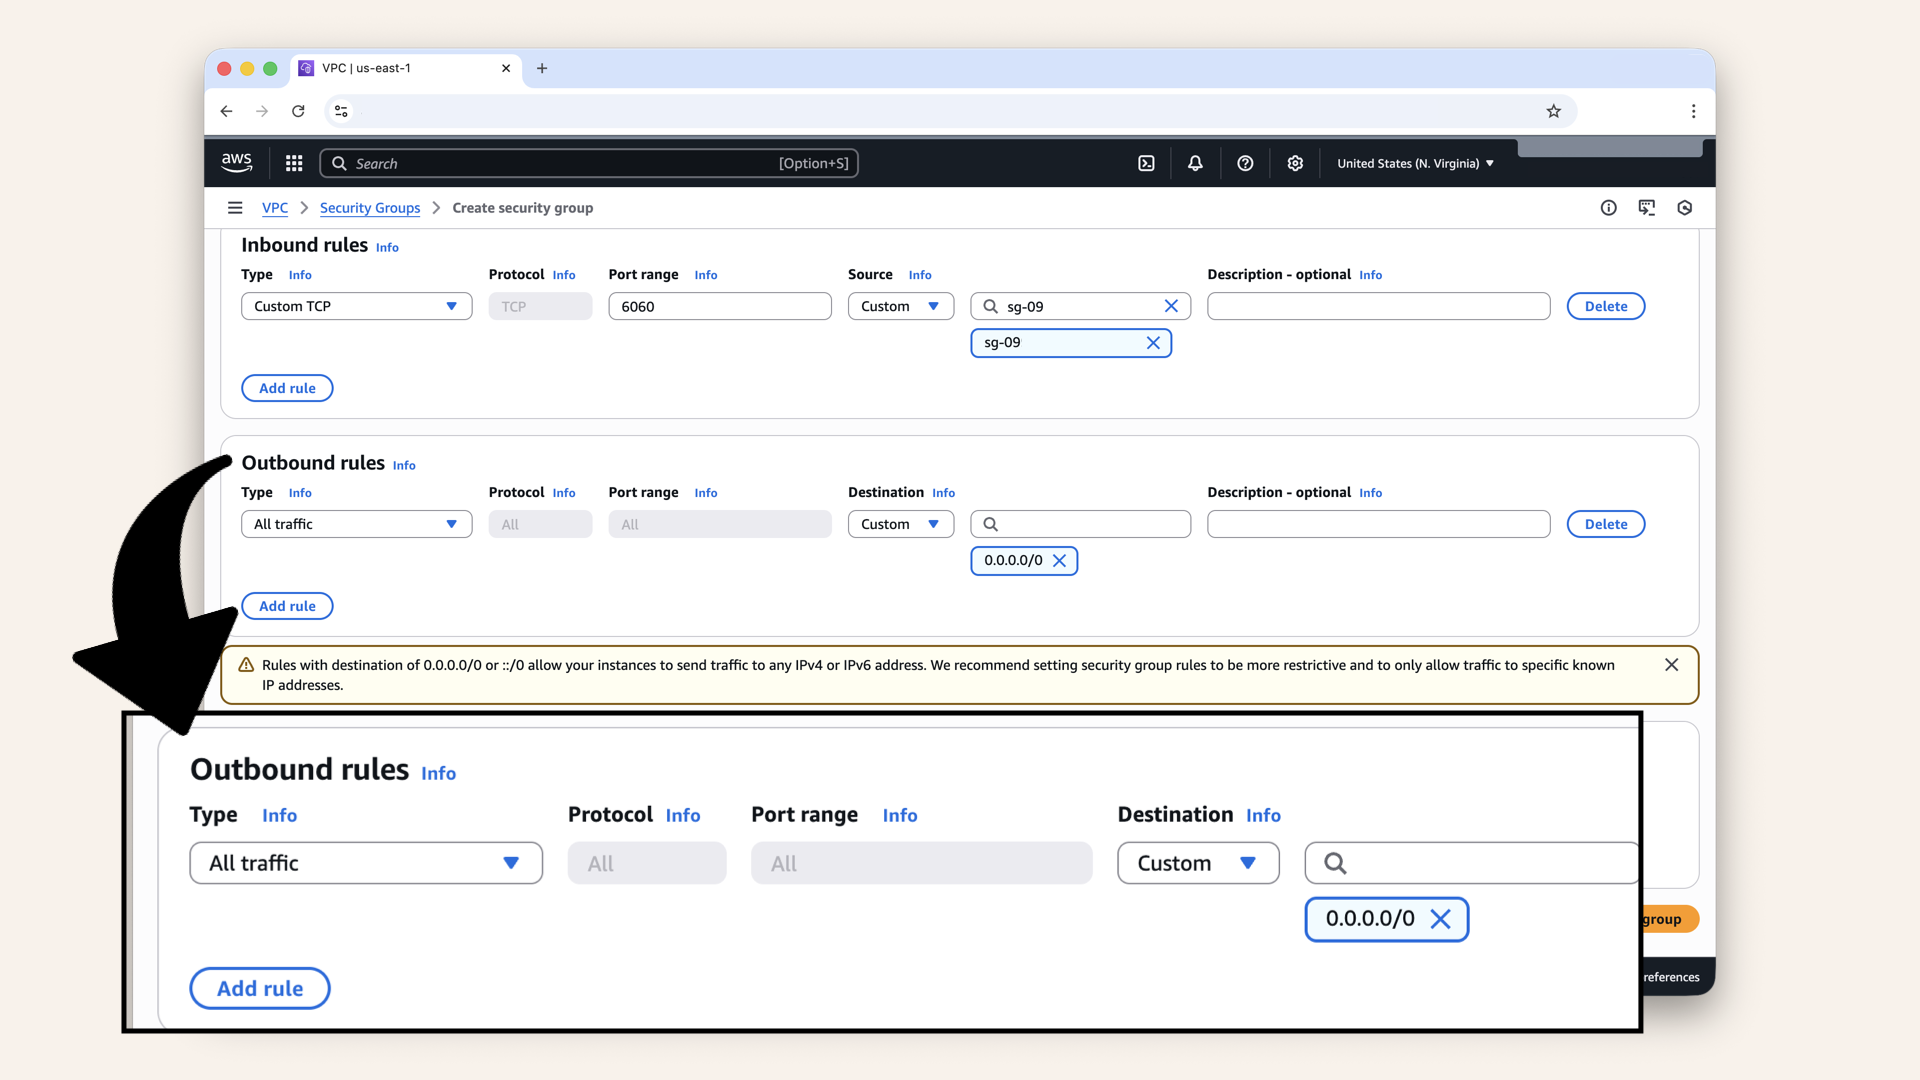The width and height of the screenshot is (1920, 1080).
Task: Go to Security Groups breadcrumb
Action: [x=370, y=208]
